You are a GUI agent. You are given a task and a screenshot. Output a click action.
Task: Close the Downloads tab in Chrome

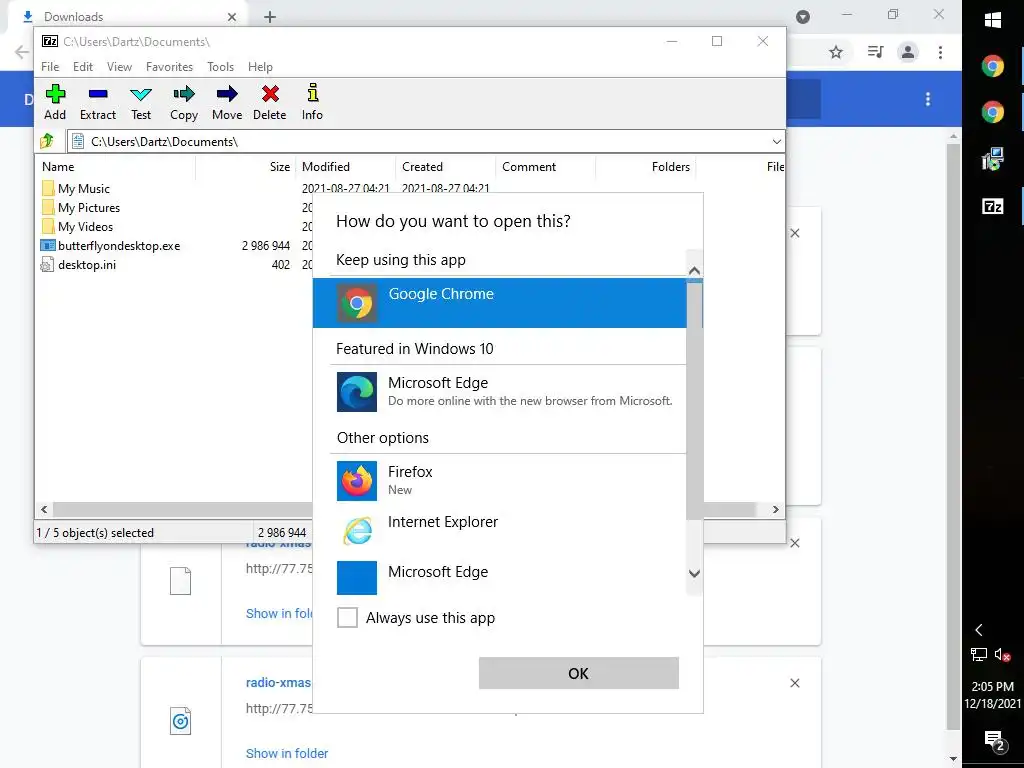232,17
